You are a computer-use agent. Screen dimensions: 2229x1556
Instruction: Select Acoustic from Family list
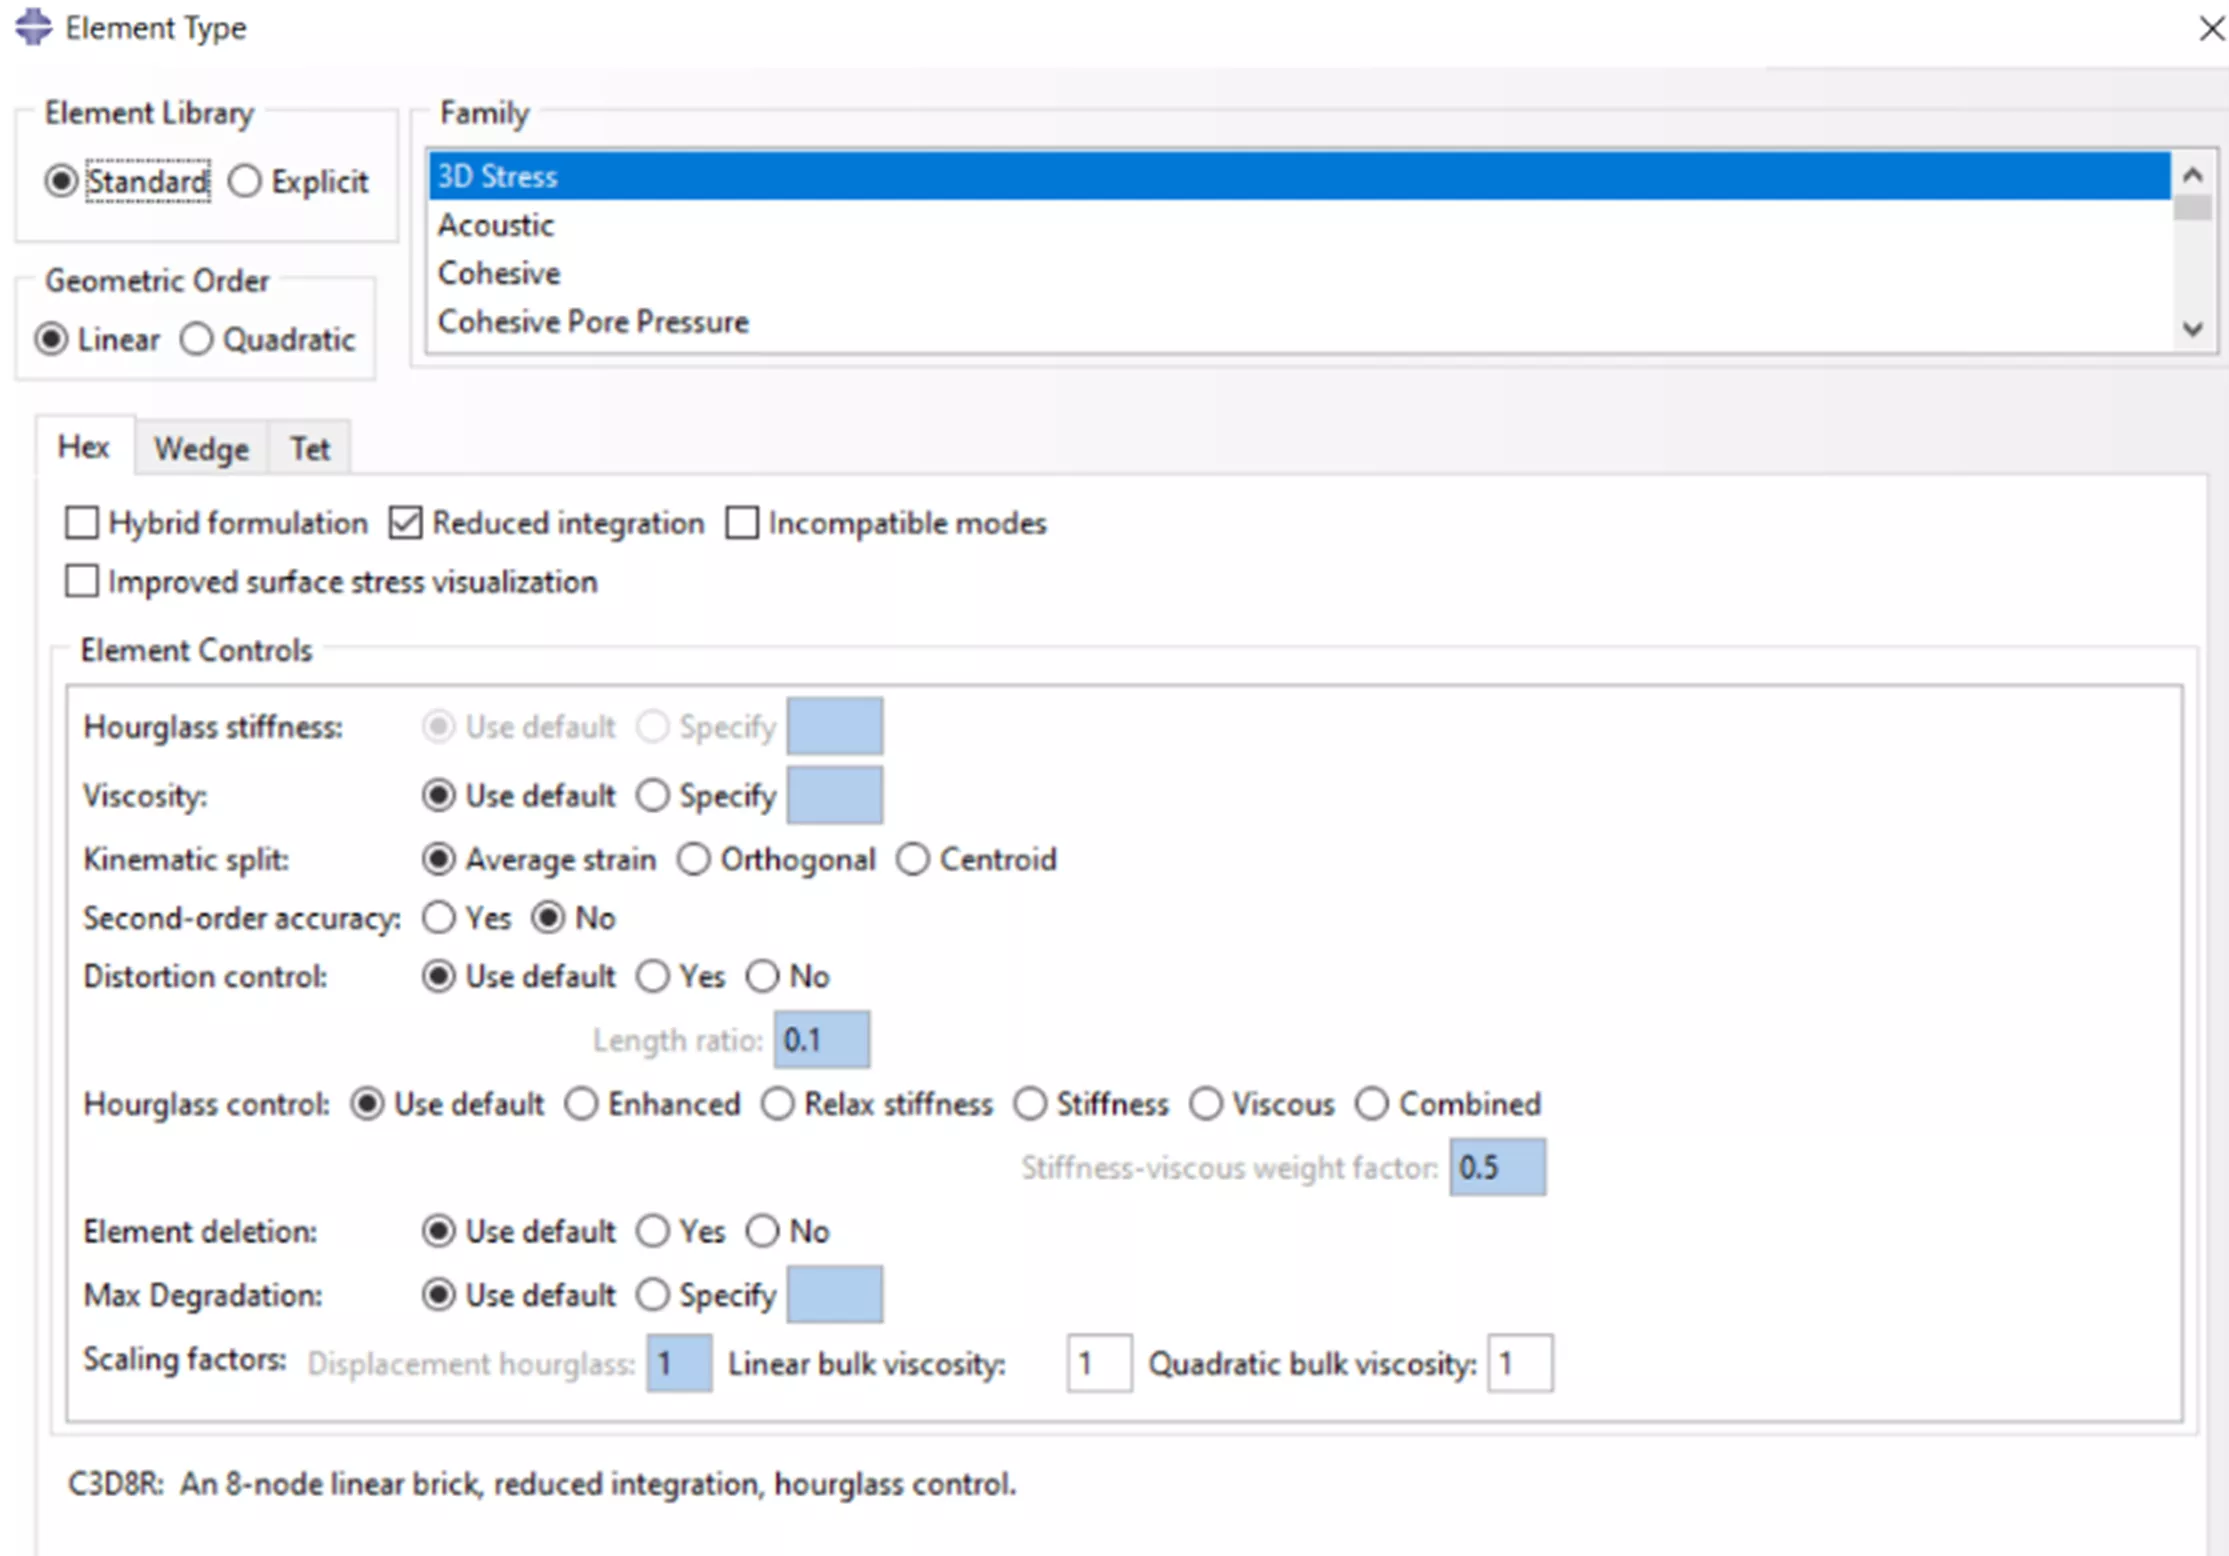pos(493,223)
